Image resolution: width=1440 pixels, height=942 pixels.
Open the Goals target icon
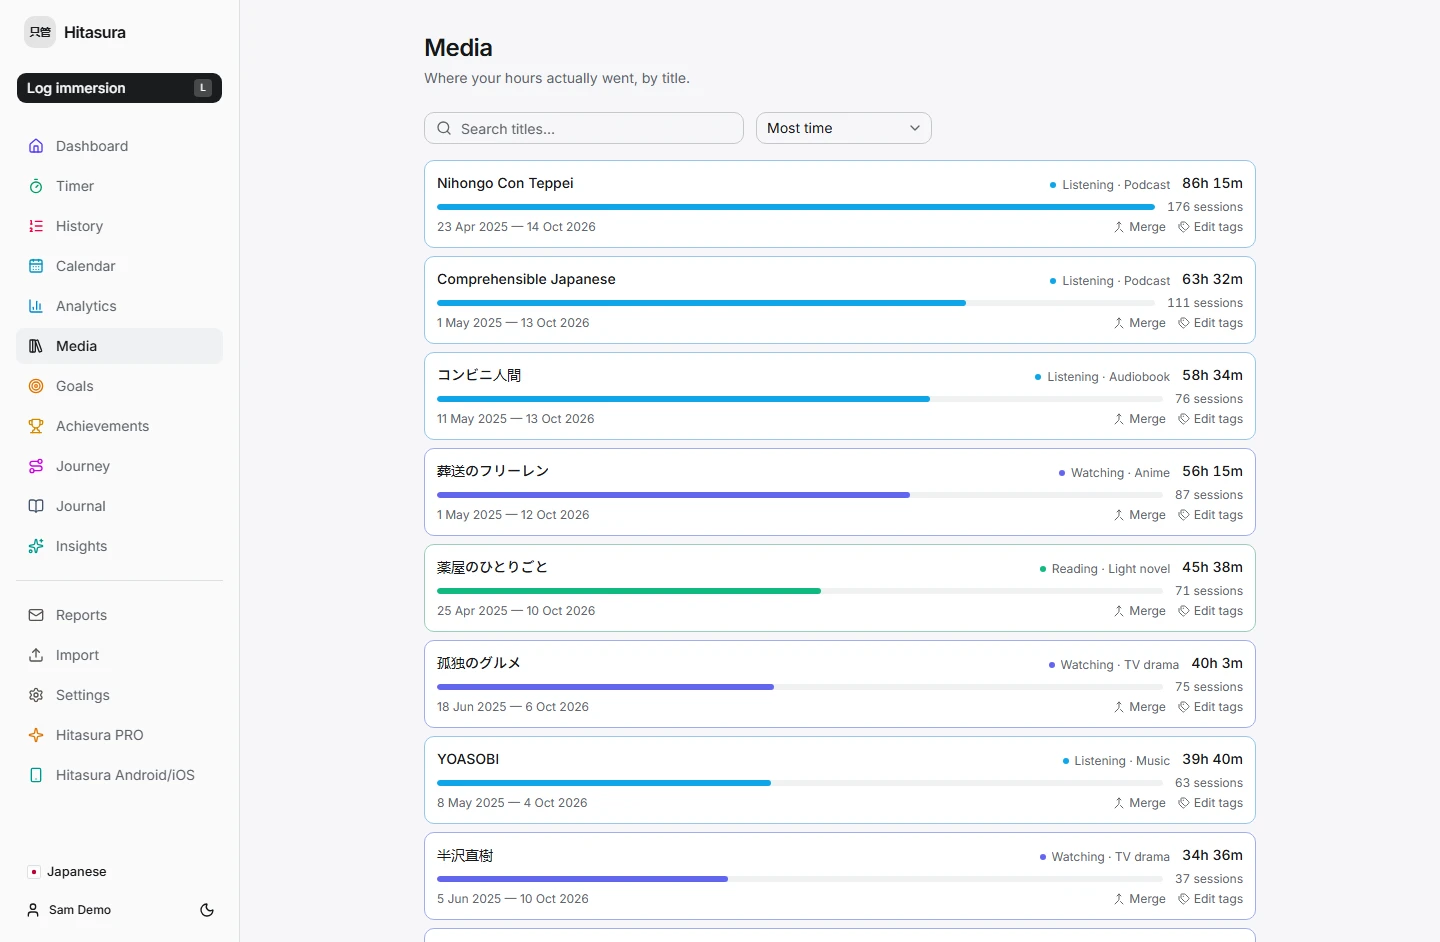coord(36,386)
